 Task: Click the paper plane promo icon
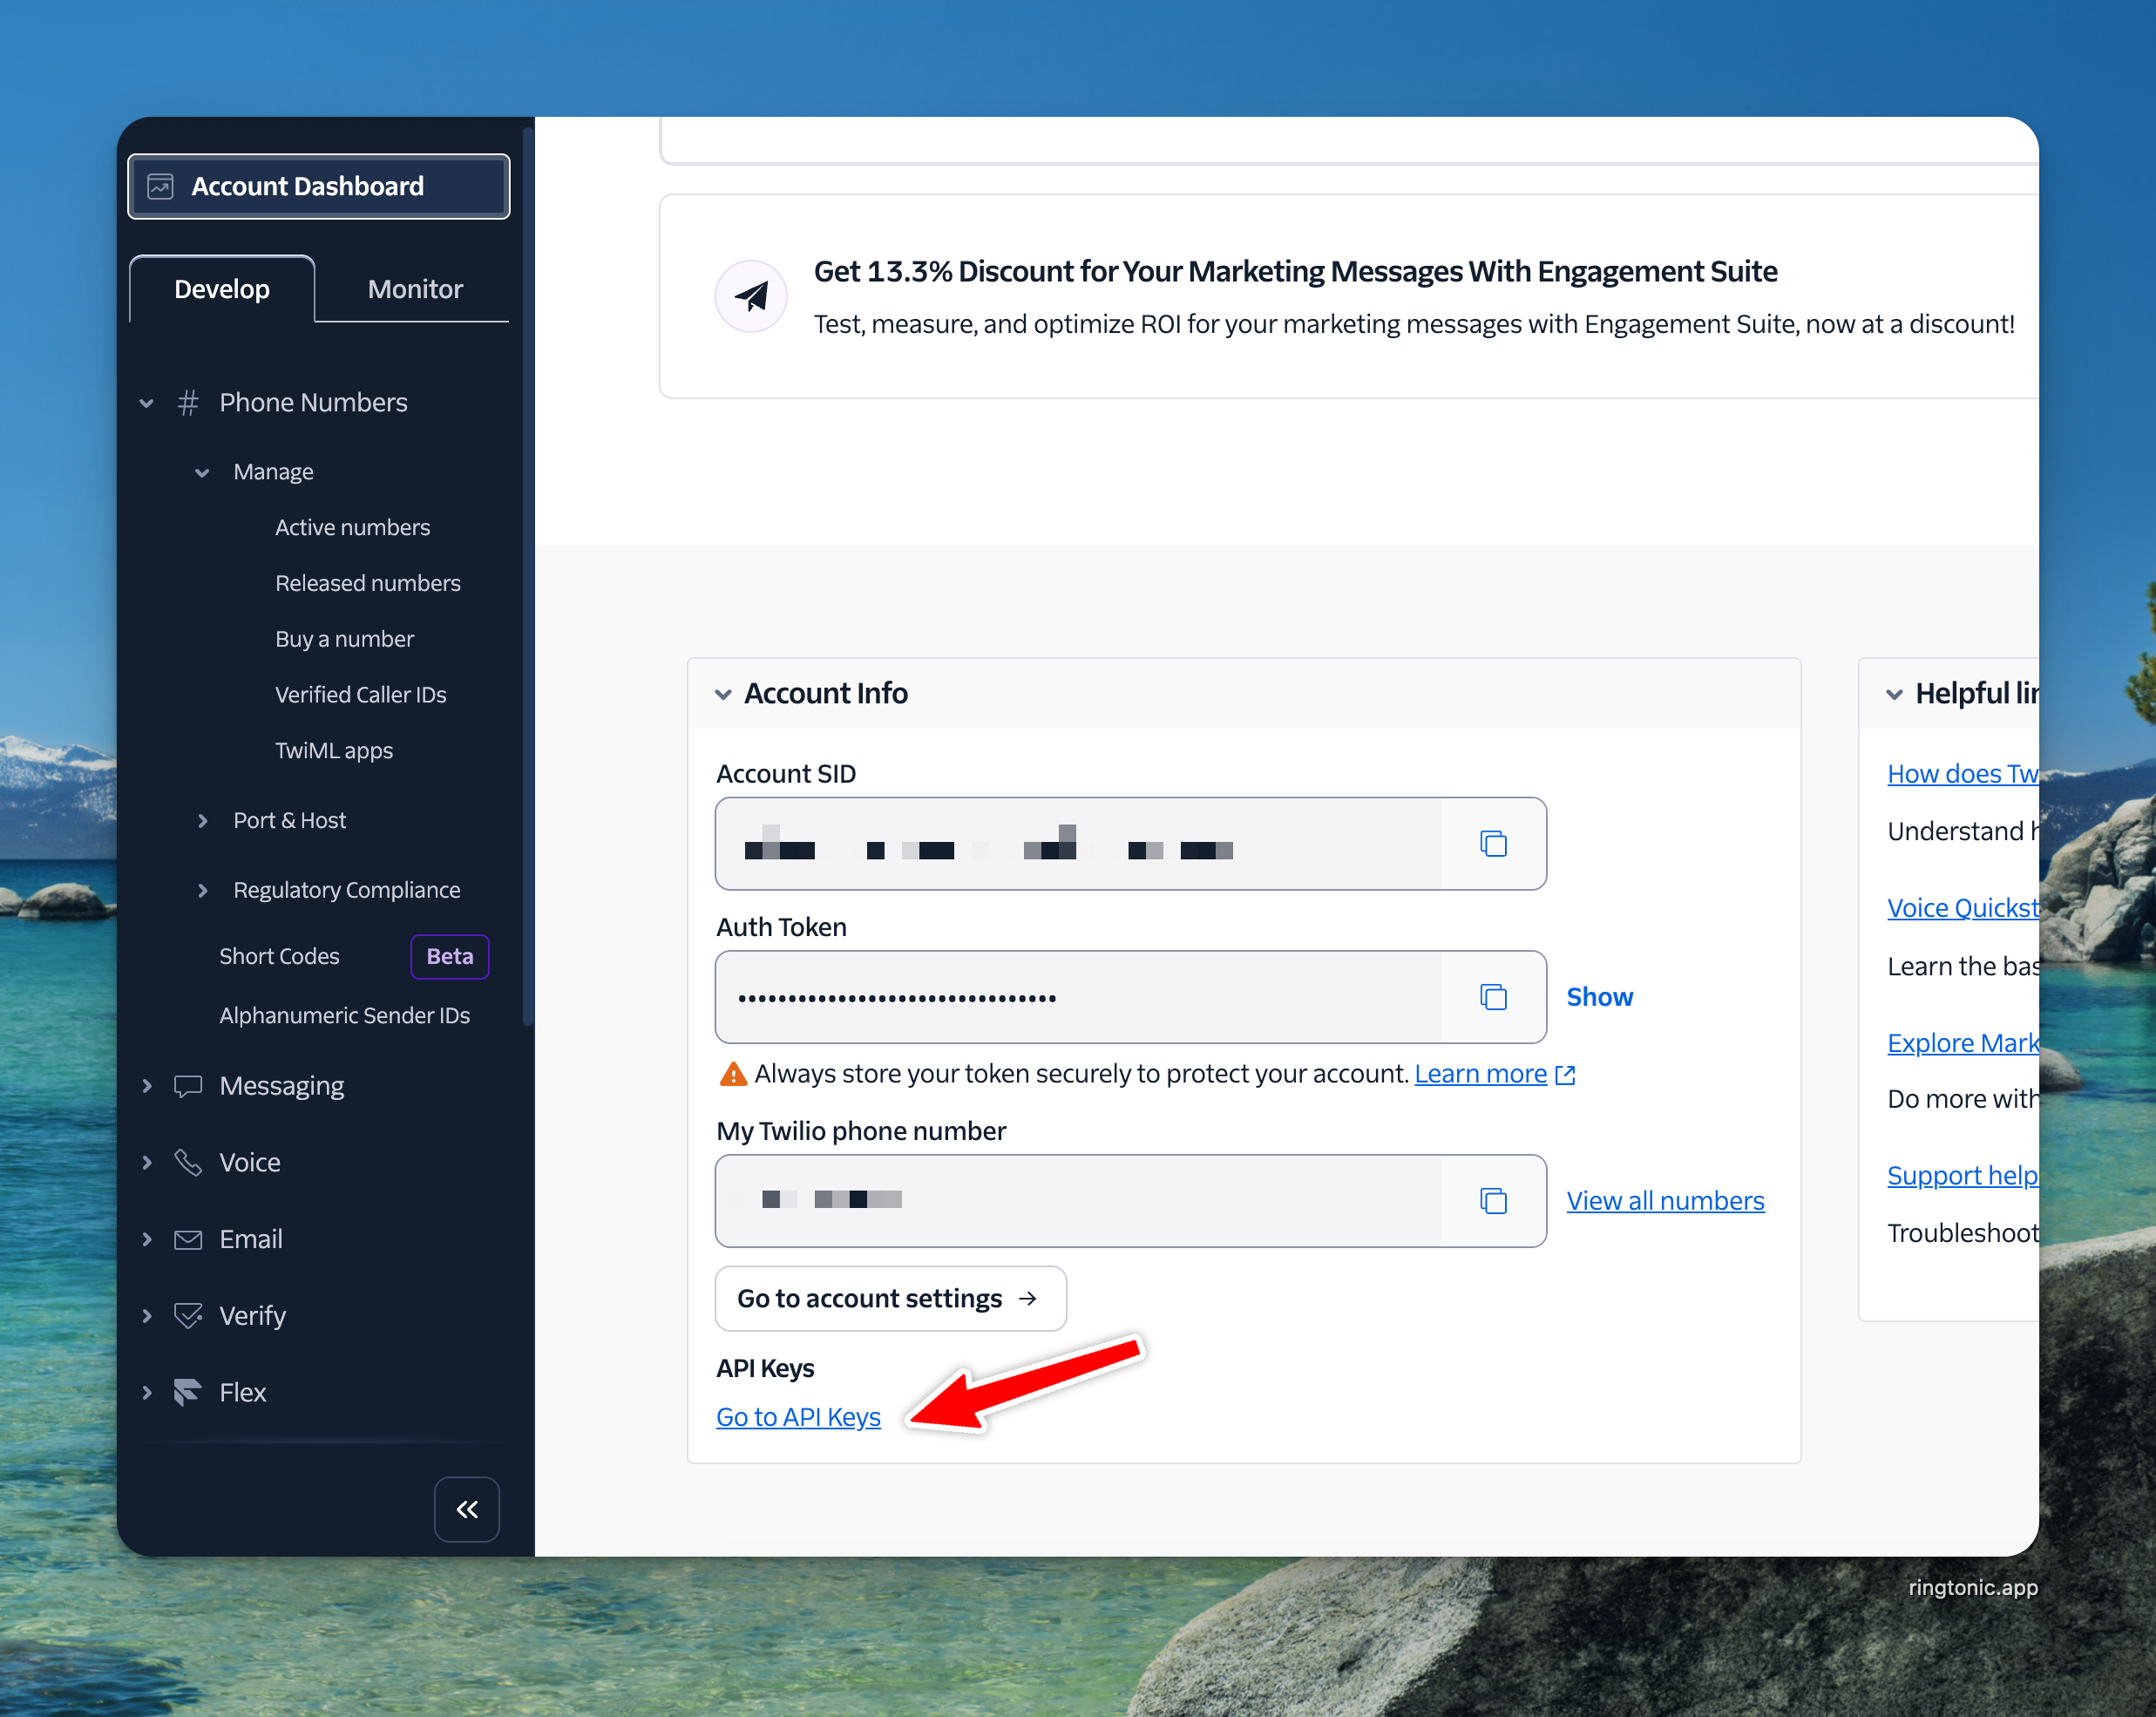point(751,296)
